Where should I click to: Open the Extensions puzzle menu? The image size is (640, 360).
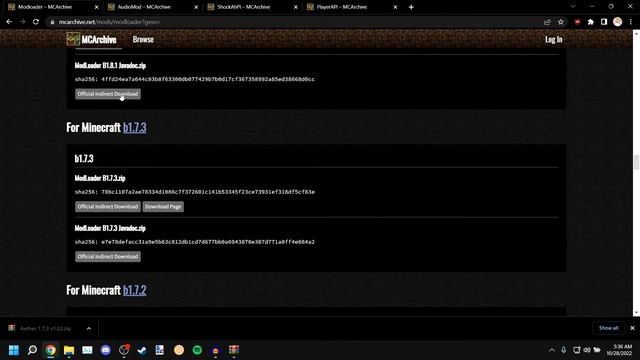(x=591, y=22)
